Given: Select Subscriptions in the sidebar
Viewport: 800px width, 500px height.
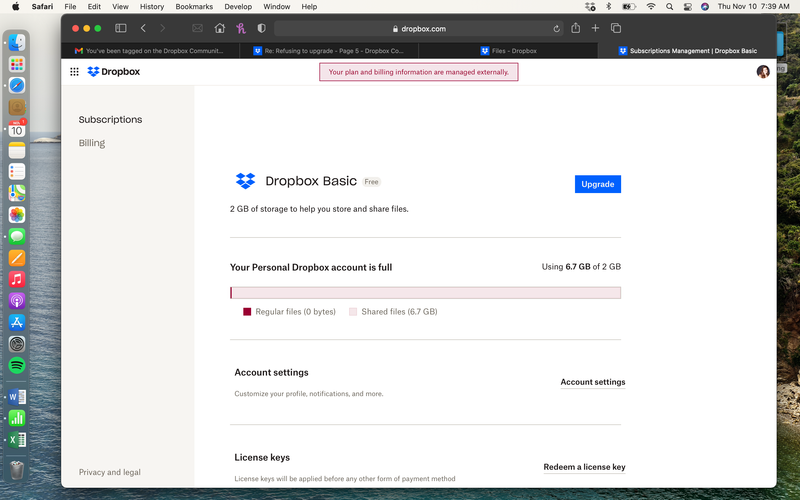Looking at the screenshot, I should tap(110, 119).
